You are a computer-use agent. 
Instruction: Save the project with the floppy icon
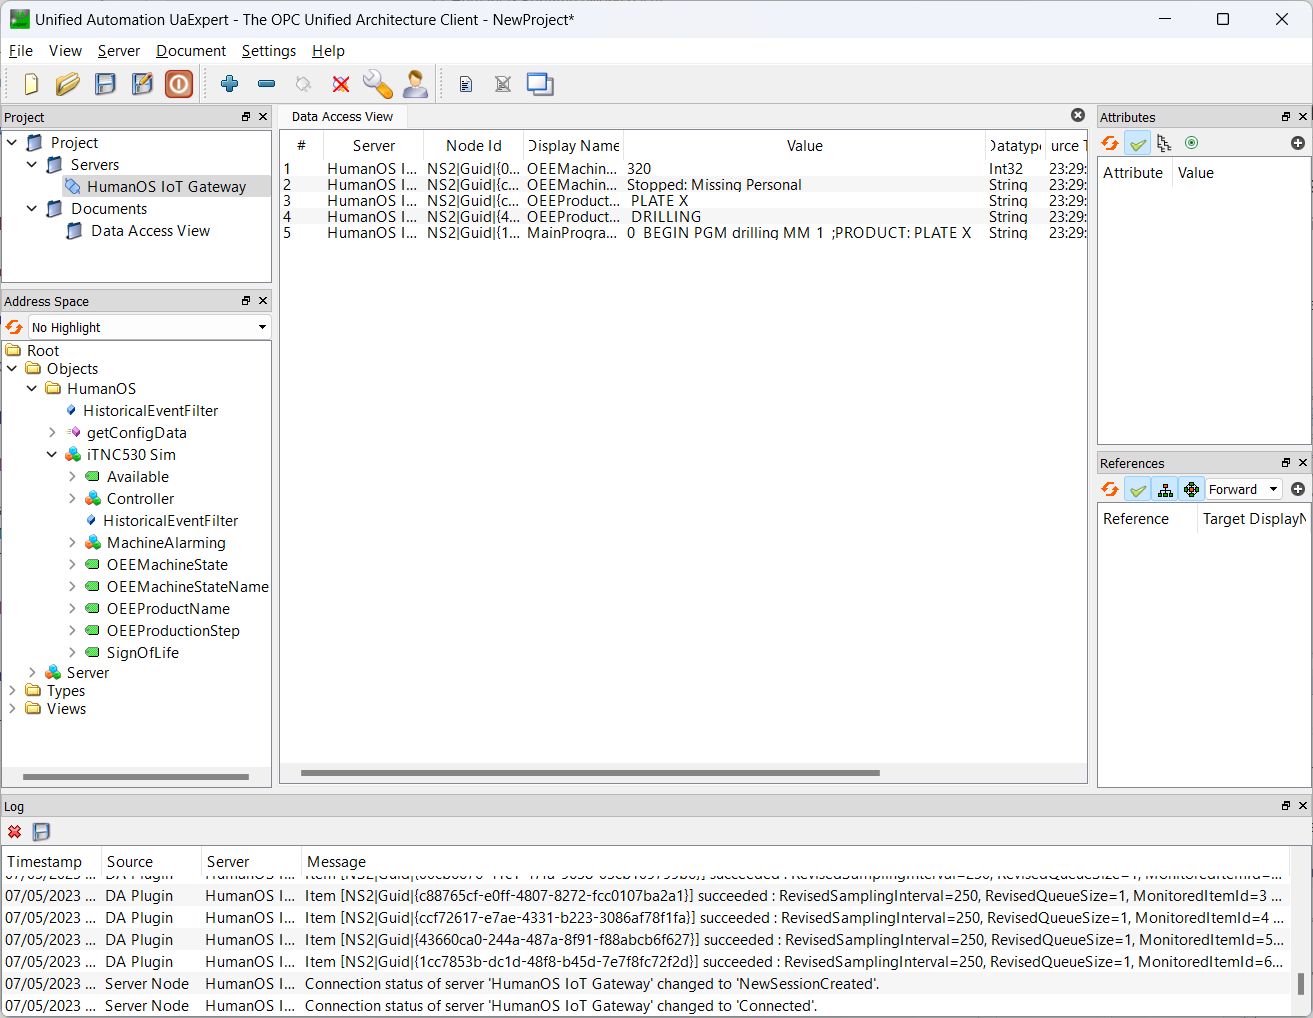click(105, 84)
